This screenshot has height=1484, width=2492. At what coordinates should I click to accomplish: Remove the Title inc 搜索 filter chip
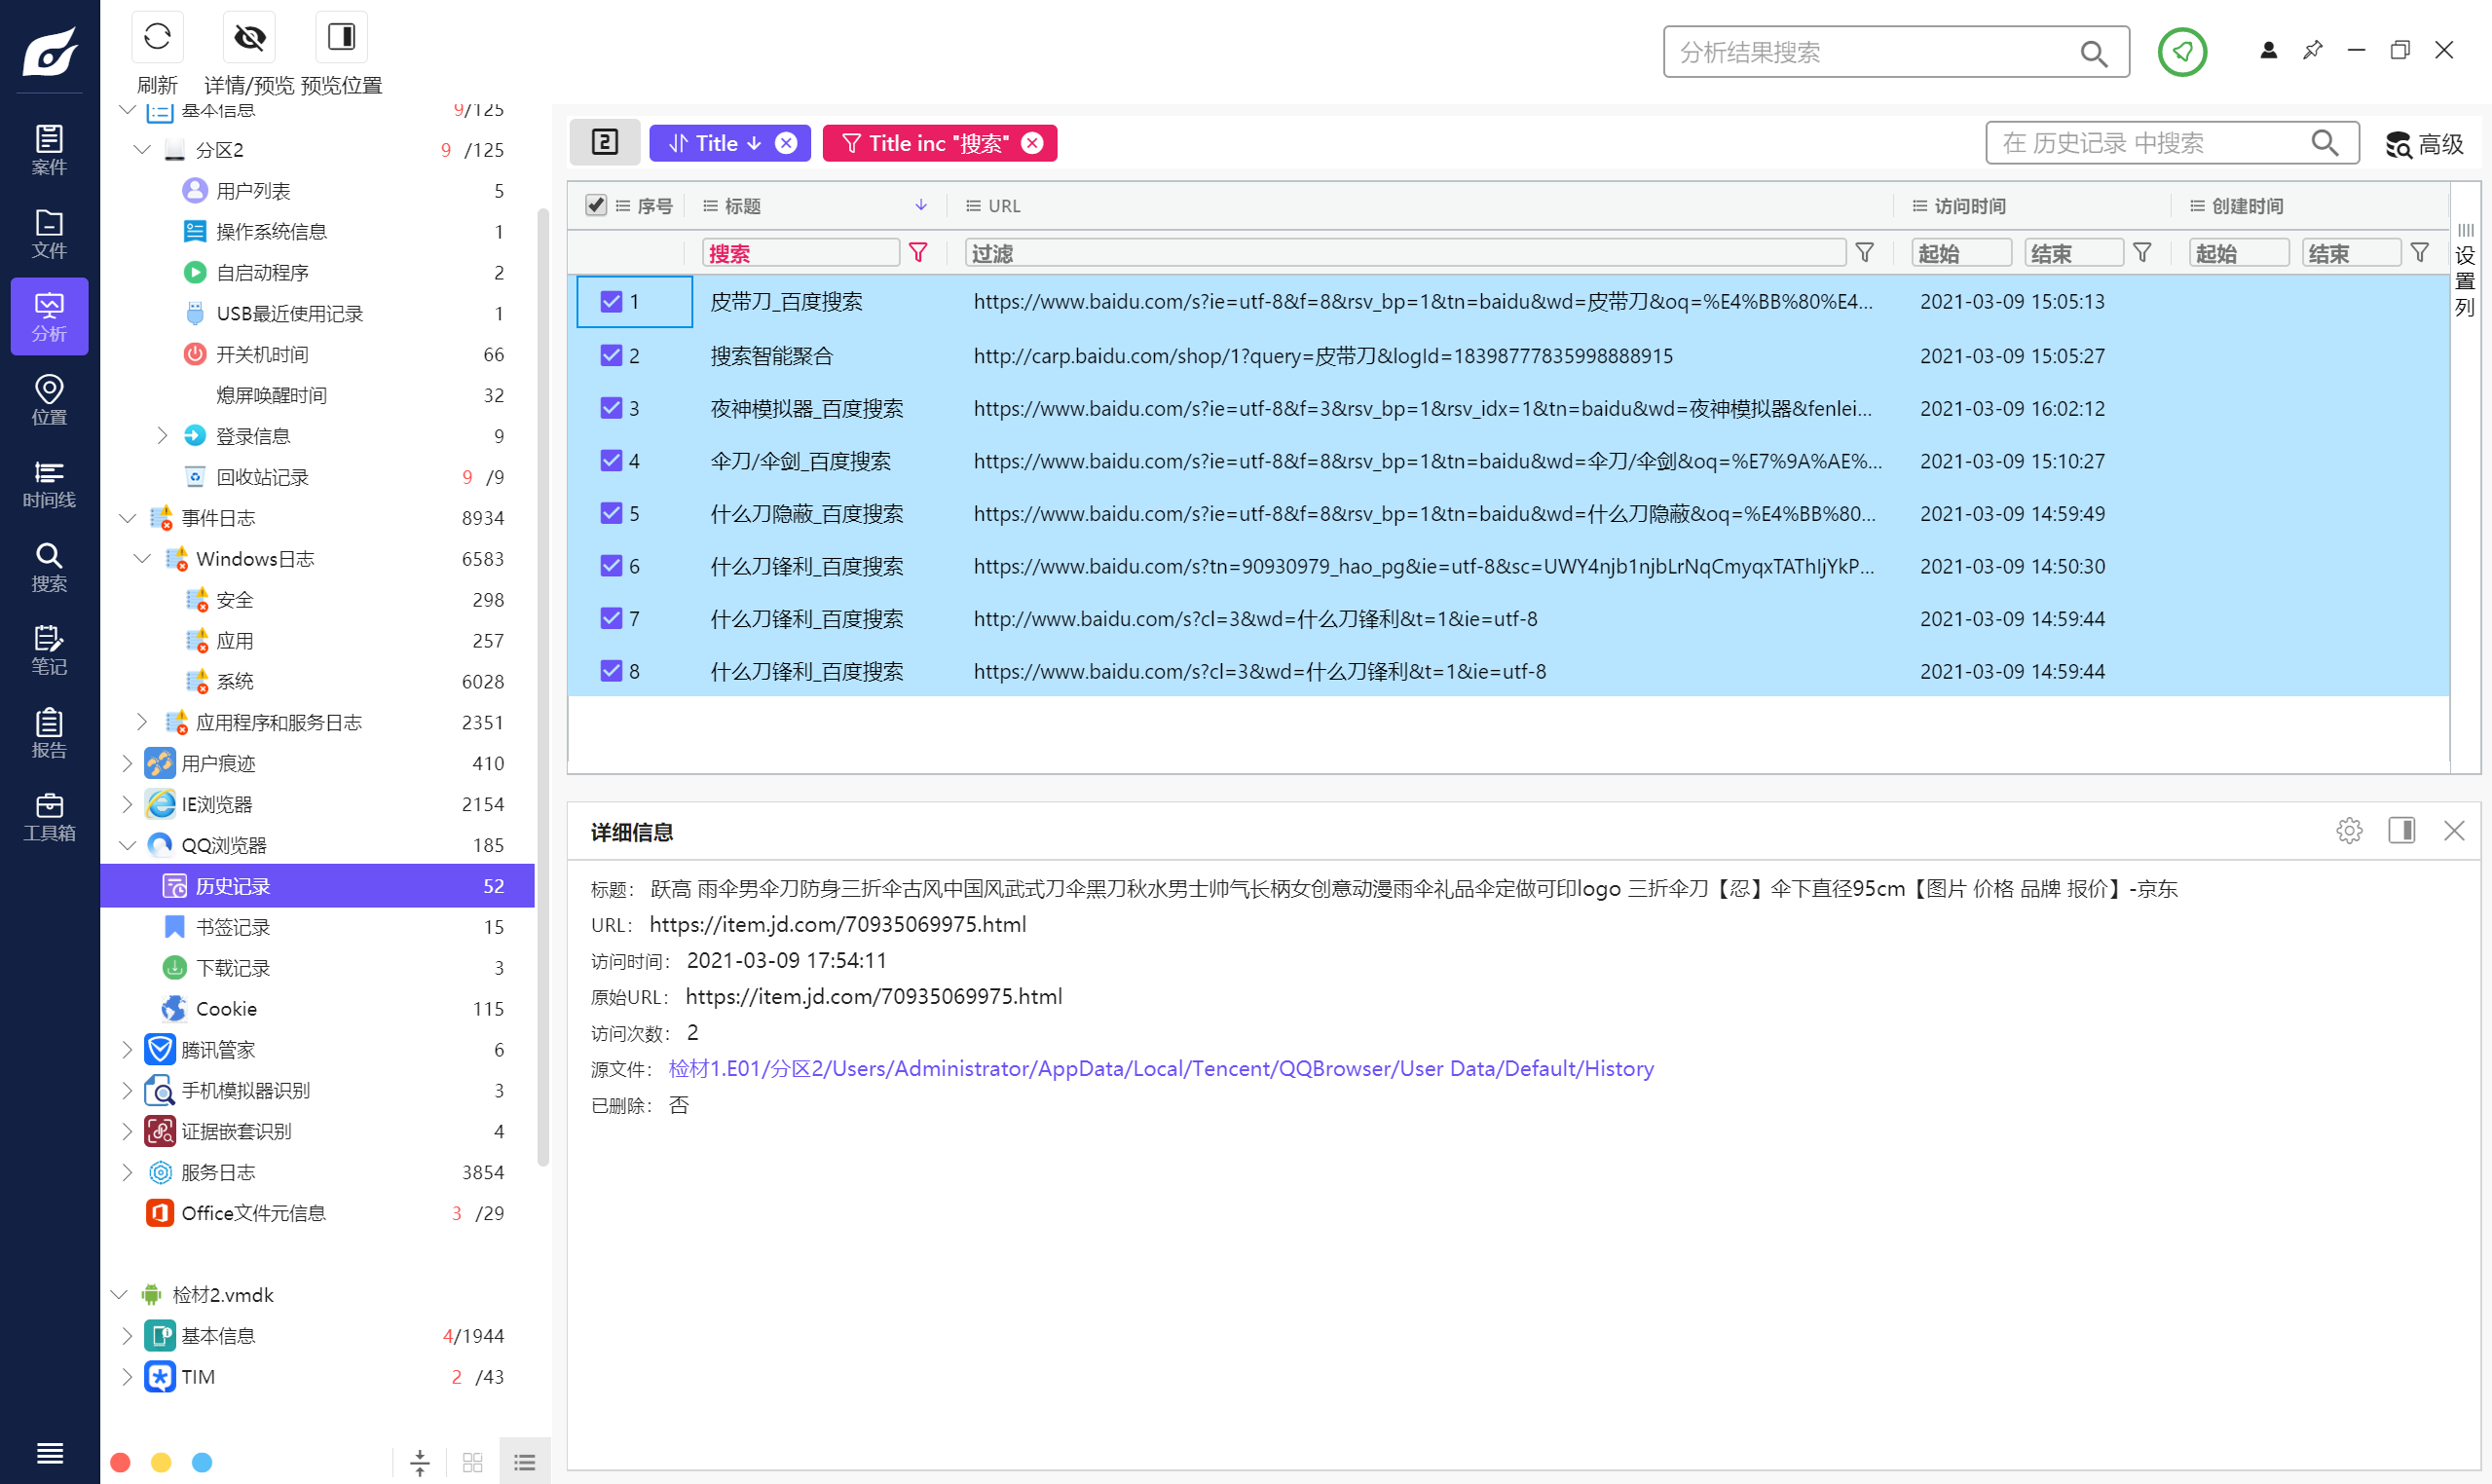(x=1032, y=143)
